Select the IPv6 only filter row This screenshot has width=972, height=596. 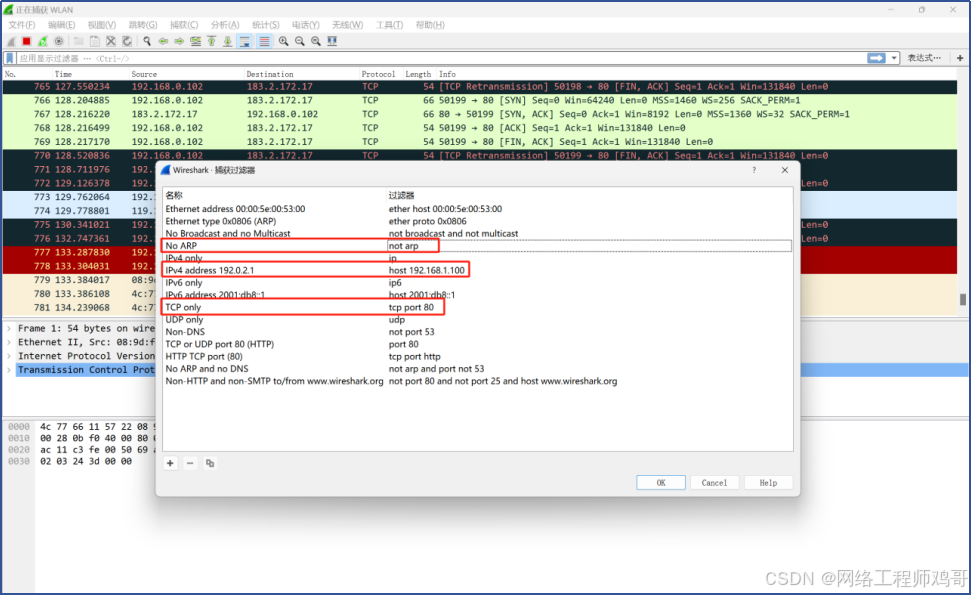[x=477, y=283]
